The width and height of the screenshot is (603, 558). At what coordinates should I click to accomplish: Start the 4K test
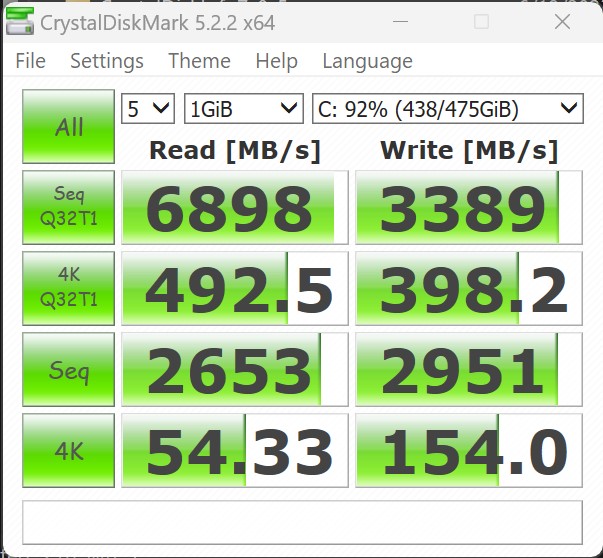68,451
